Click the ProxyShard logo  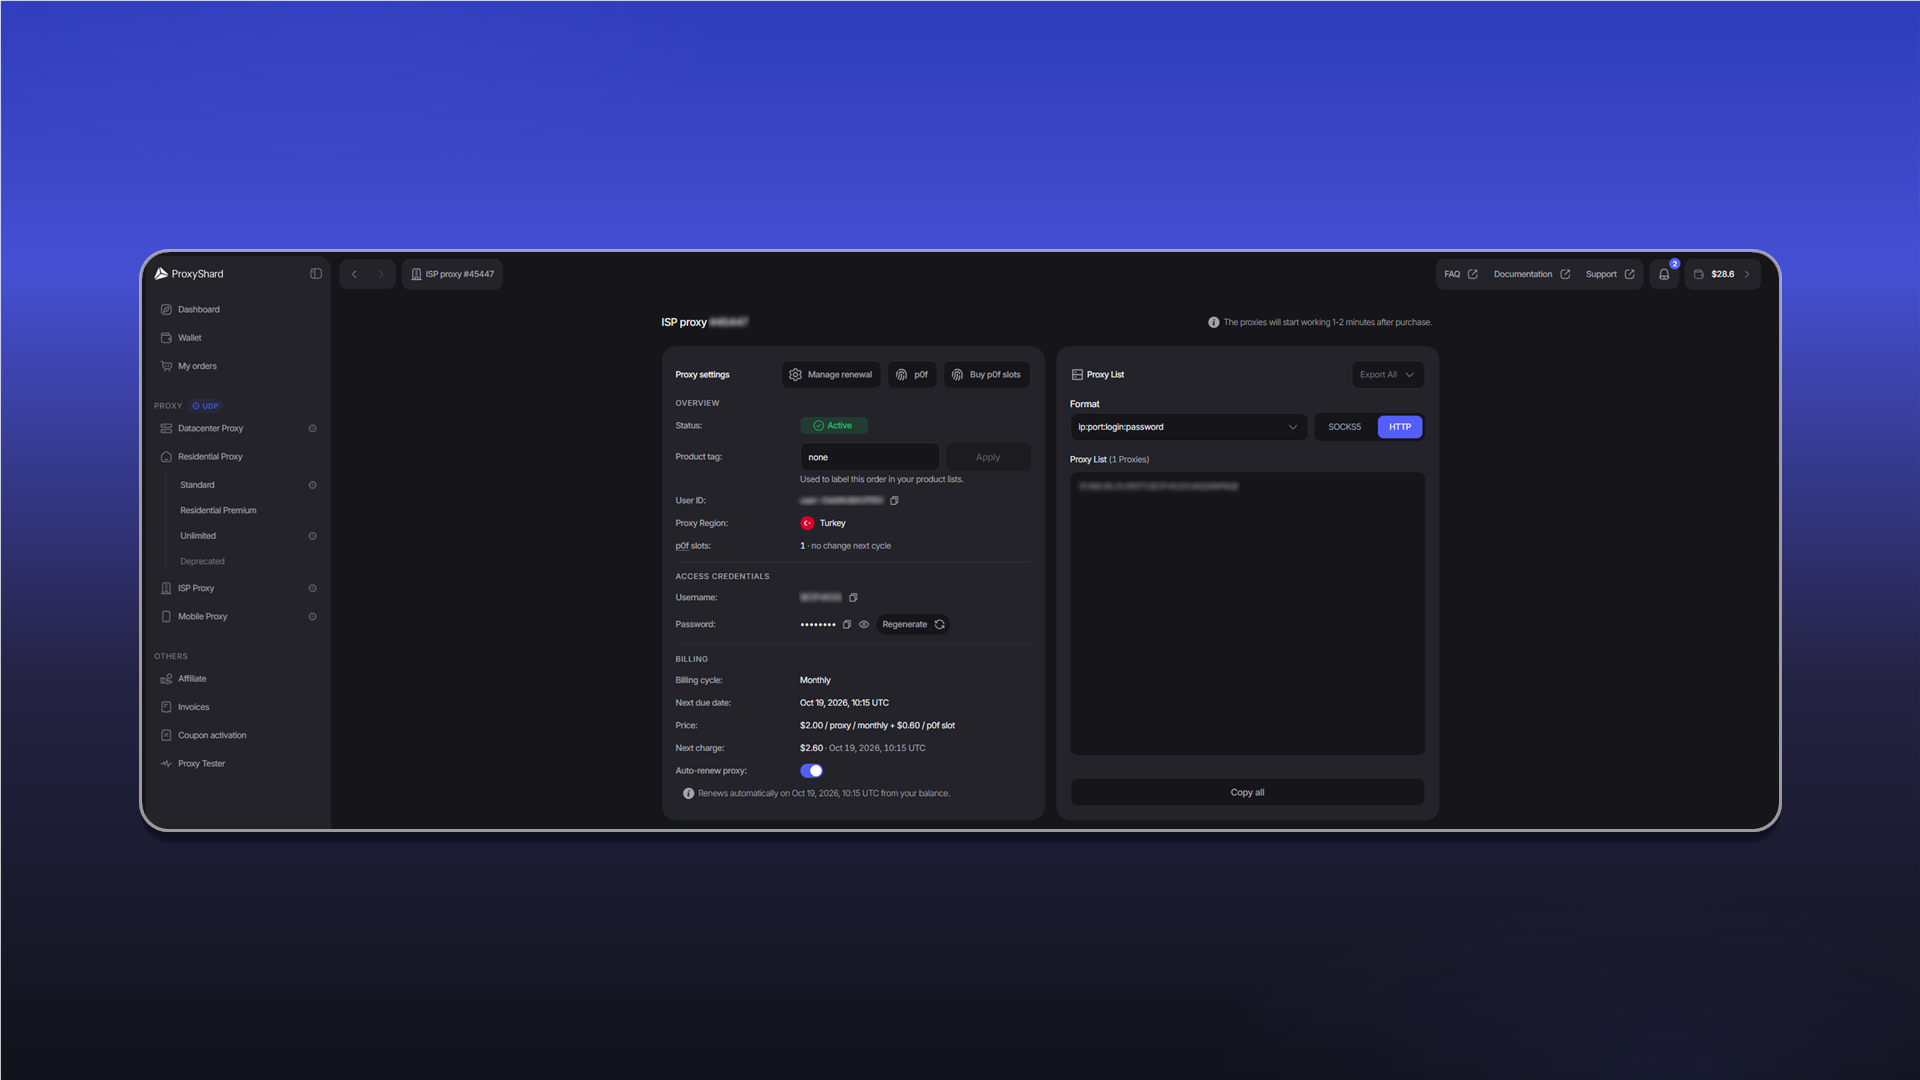189,274
